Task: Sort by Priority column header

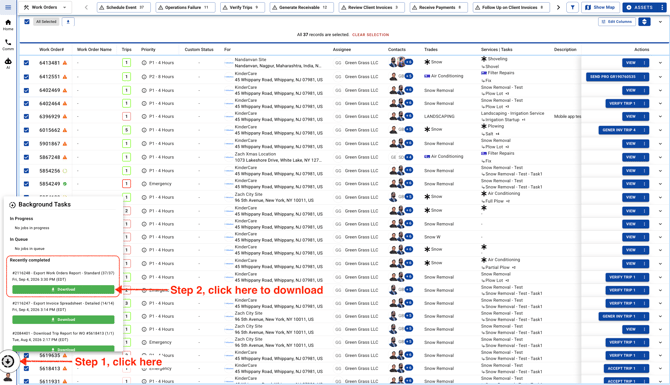Action: tap(148, 50)
